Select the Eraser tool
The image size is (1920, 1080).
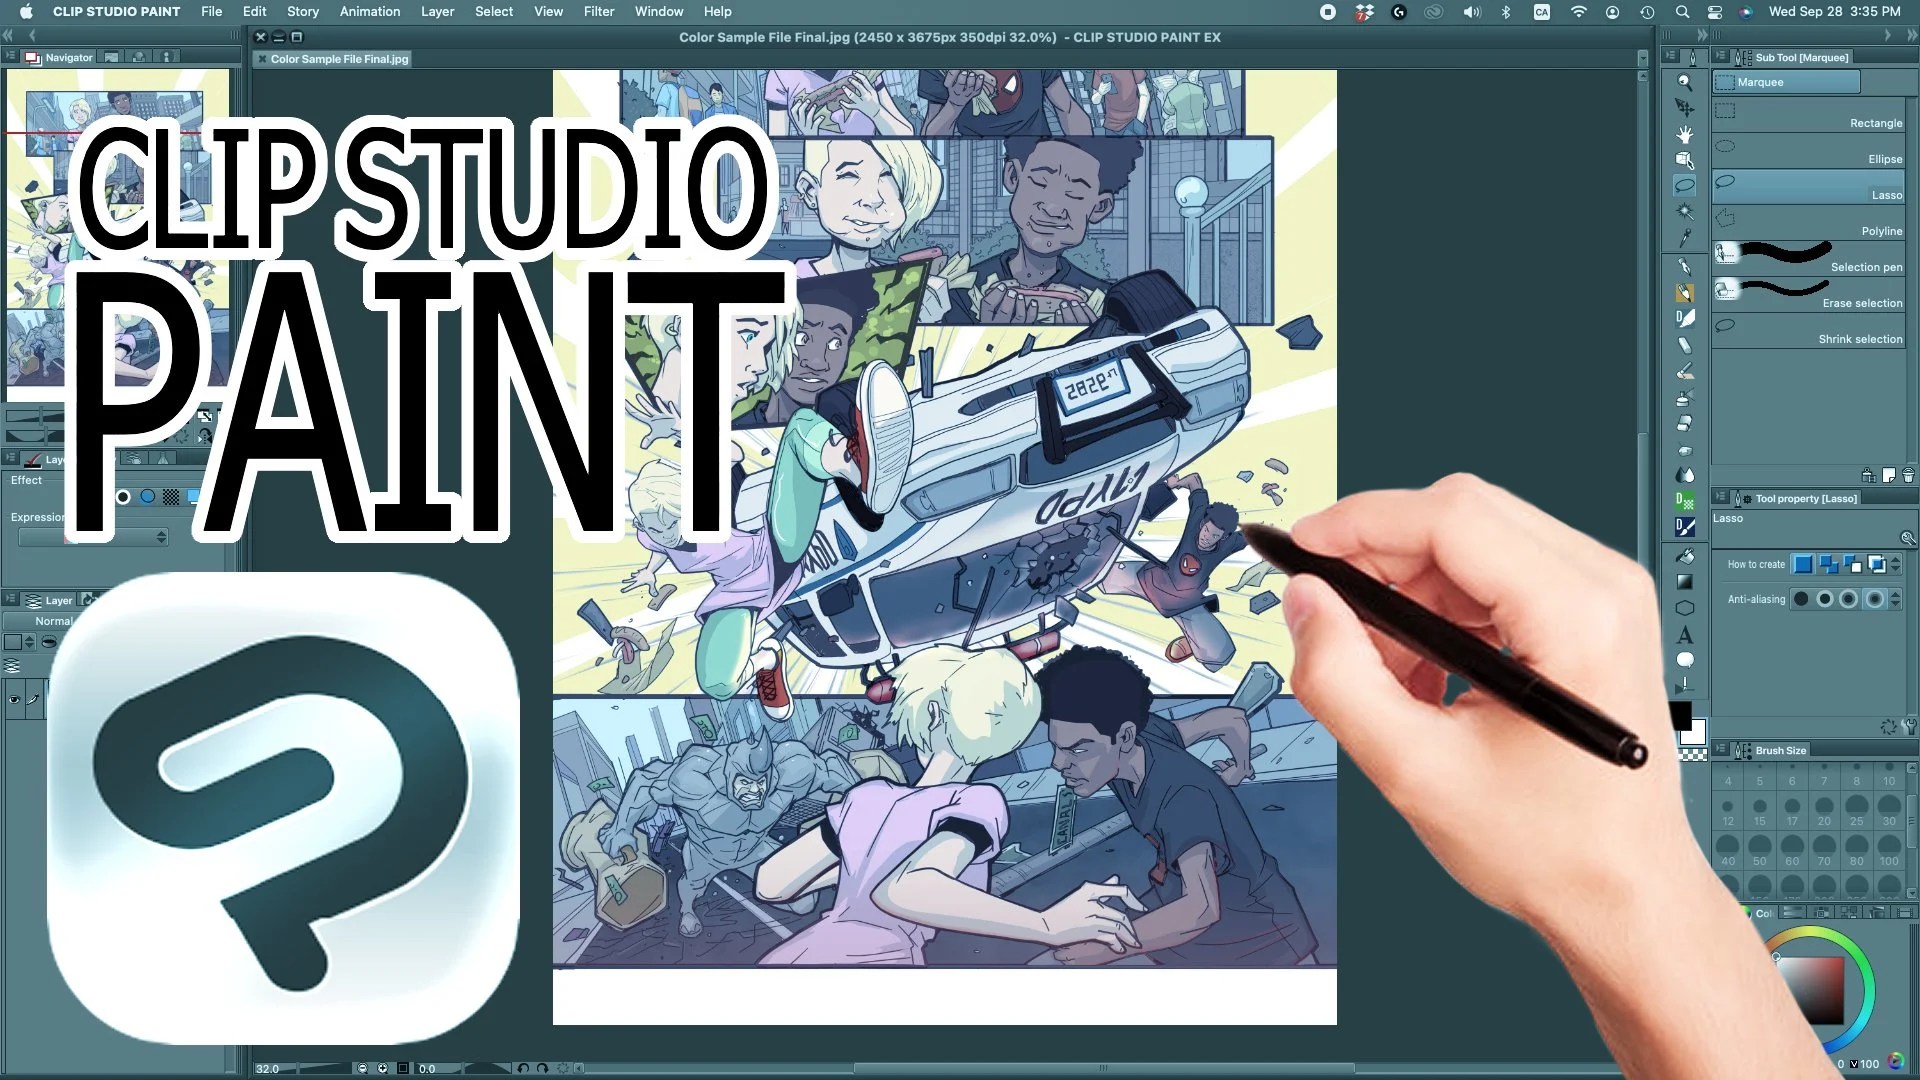pos(1684,423)
